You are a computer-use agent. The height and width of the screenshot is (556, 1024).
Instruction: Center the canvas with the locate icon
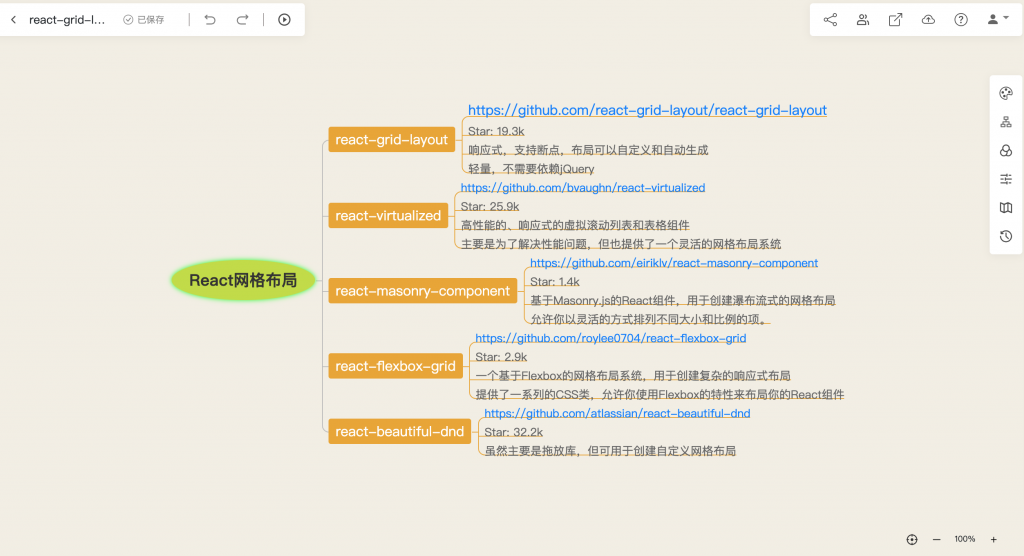click(912, 540)
